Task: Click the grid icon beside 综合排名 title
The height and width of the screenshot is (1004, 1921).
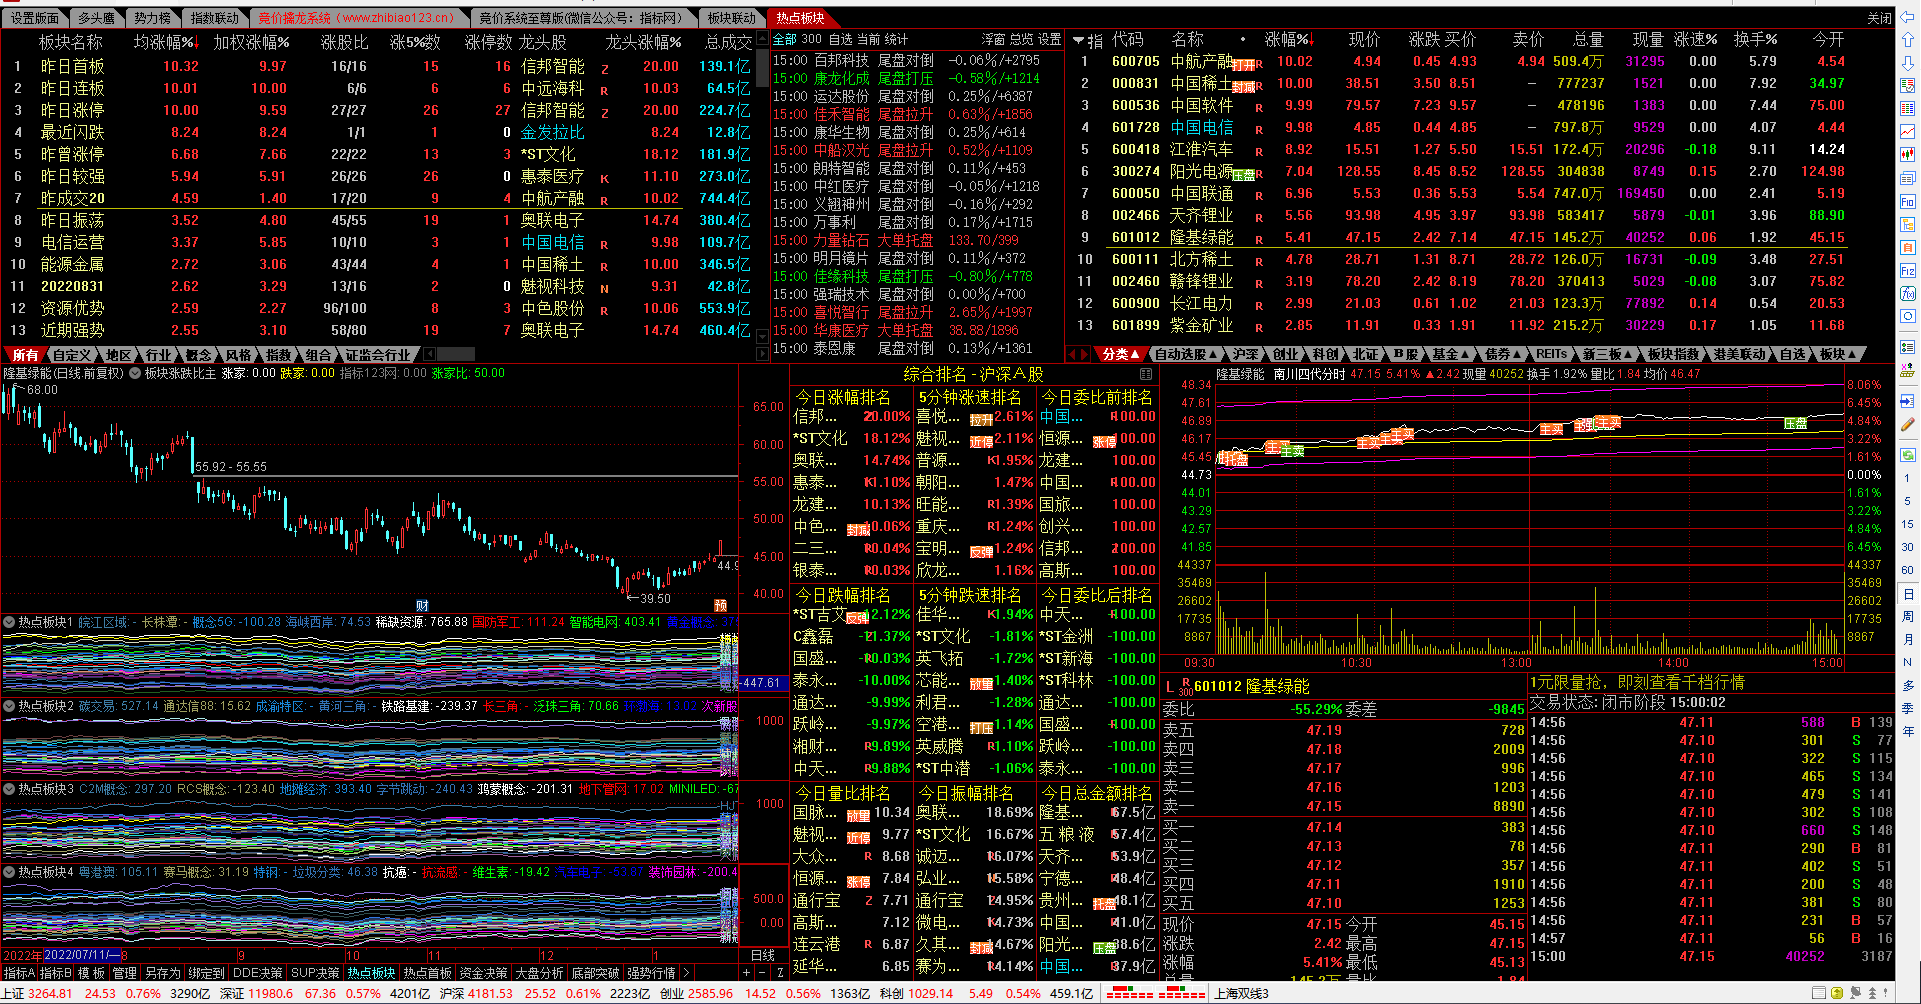Action: pyautogui.click(x=1146, y=374)
